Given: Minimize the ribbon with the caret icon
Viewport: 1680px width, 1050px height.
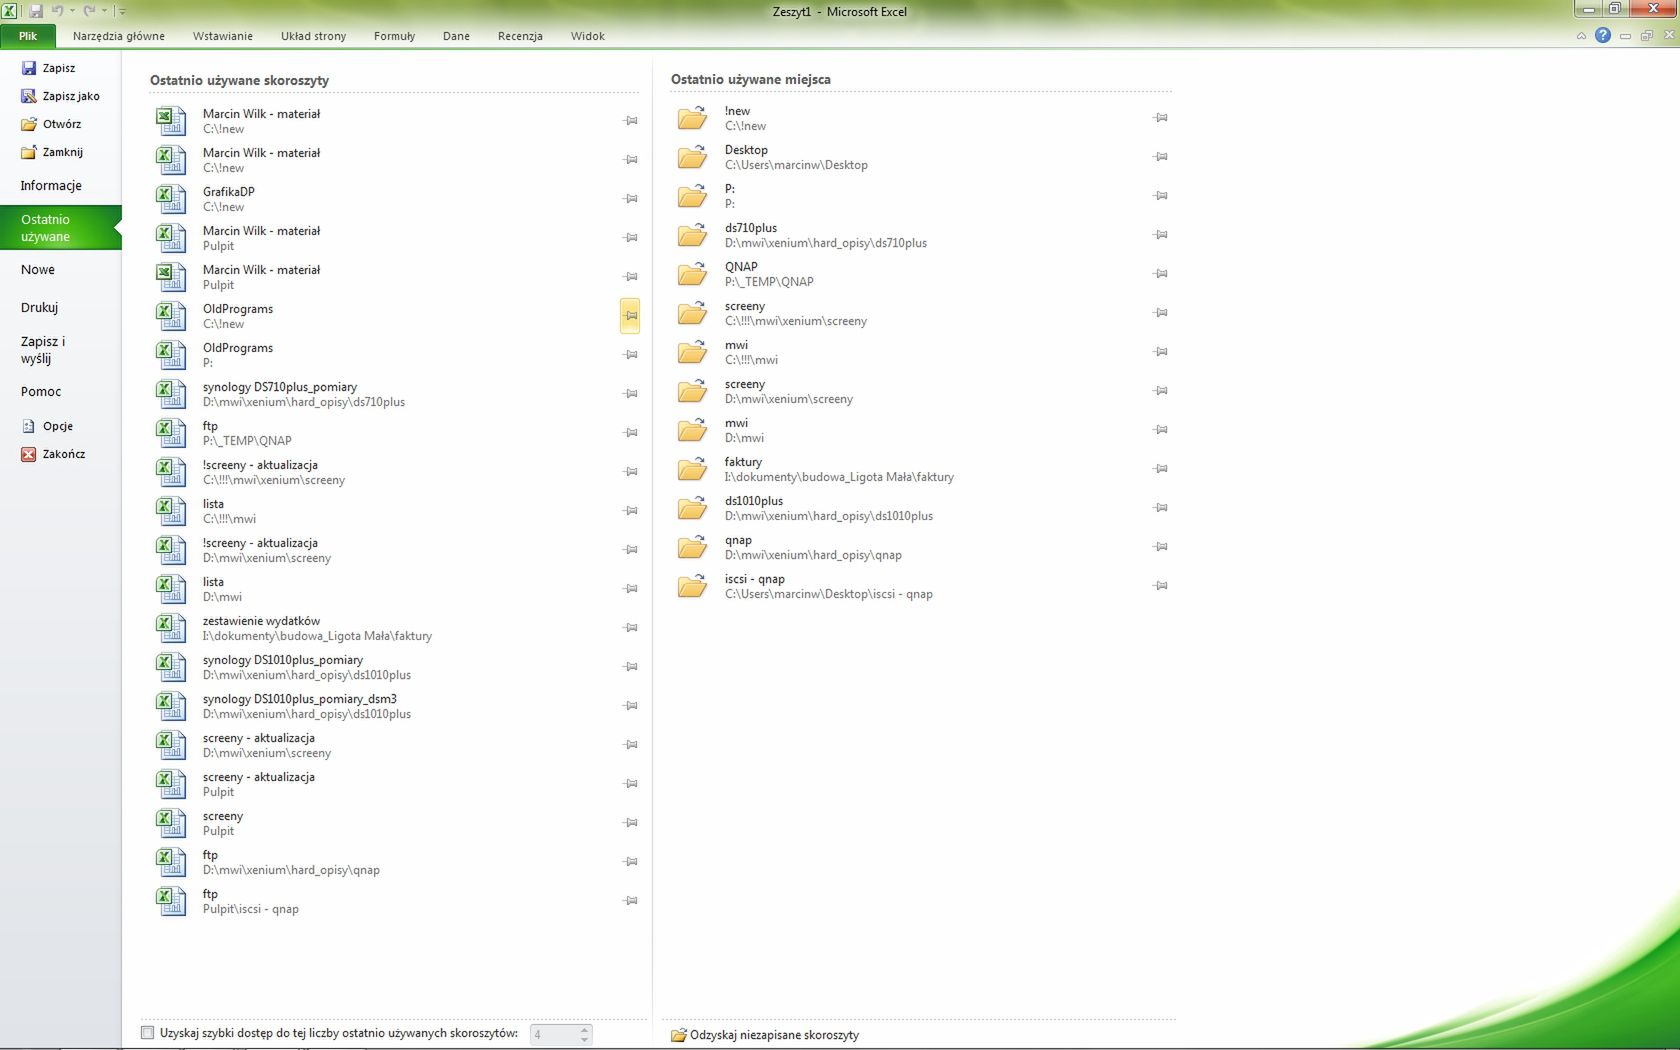Looking at the screenshot, I should pyautogui.click(x=1581, y=36).
